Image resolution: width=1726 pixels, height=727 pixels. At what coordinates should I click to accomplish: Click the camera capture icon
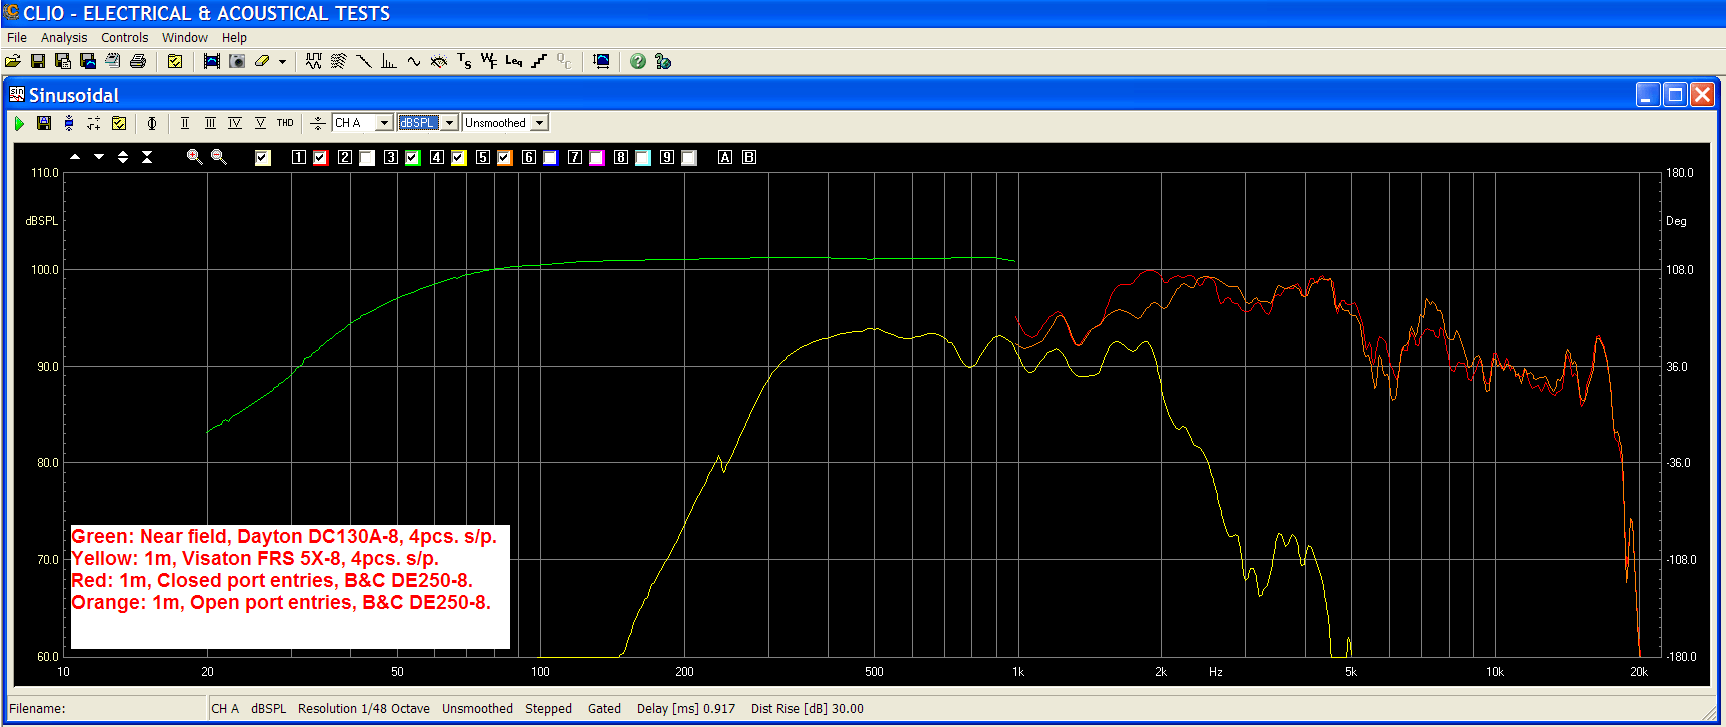(x=237, y=61)
